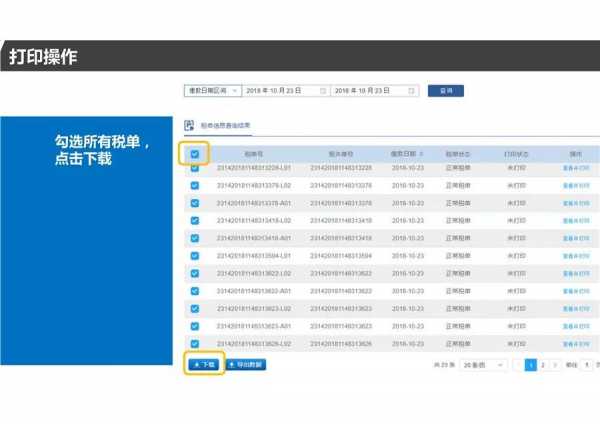Click the previous page arrow
600x424 pixels.
click(518, 366)
